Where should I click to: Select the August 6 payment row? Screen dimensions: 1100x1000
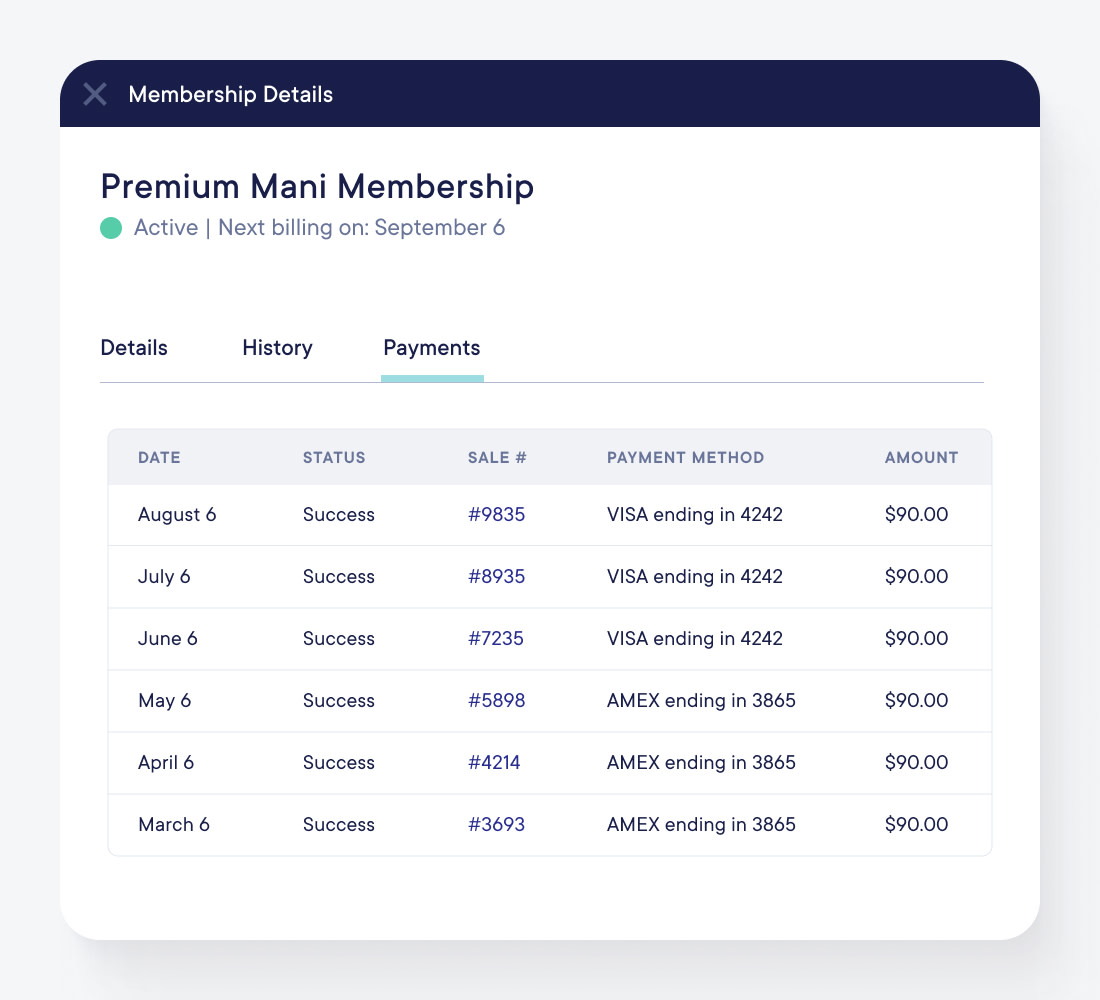click(550, 514)
